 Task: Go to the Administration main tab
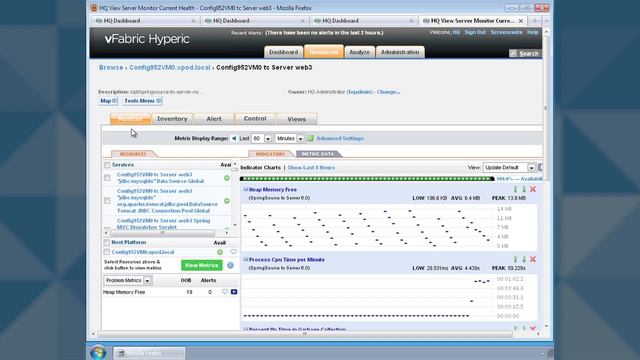click(x=400, y=52)
